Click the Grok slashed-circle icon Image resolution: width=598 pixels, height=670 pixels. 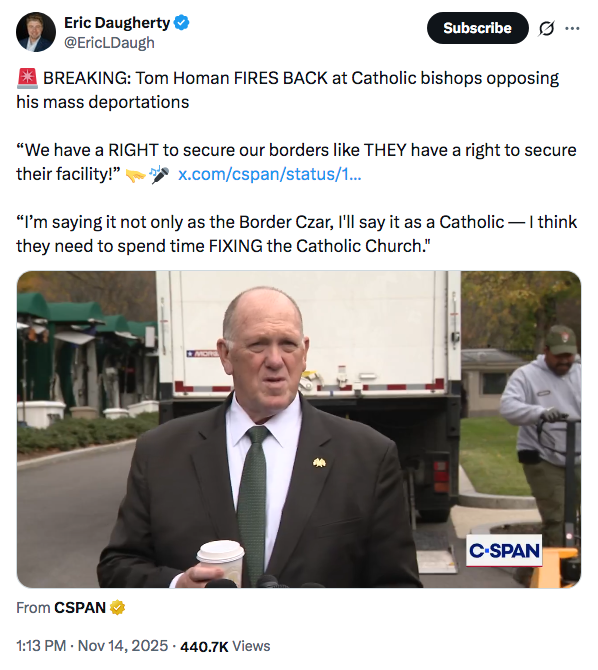coord(546,28)
